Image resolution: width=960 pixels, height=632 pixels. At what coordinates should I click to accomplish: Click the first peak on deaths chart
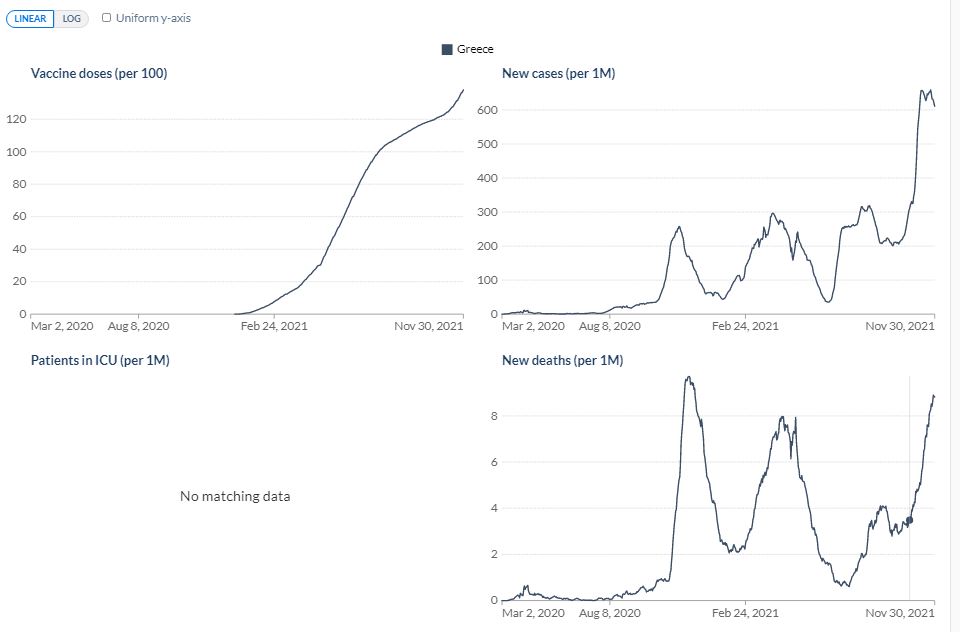pos(689,378)
